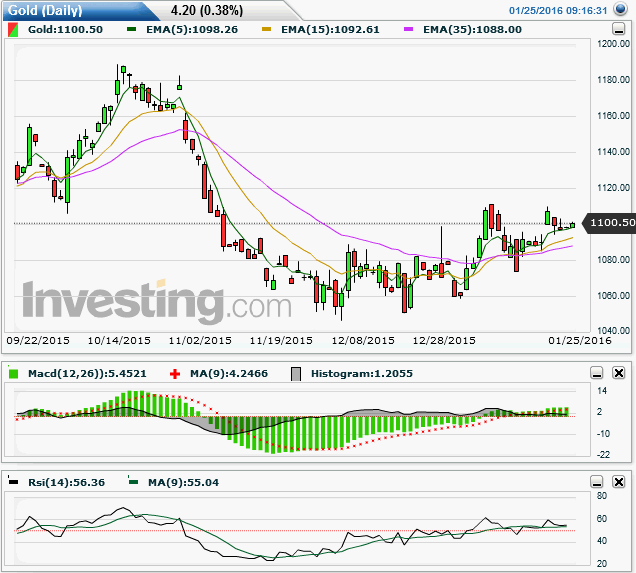Click the 1160.00 price axis label
Screen dimensions: 636x573
[x=614, y=116]
